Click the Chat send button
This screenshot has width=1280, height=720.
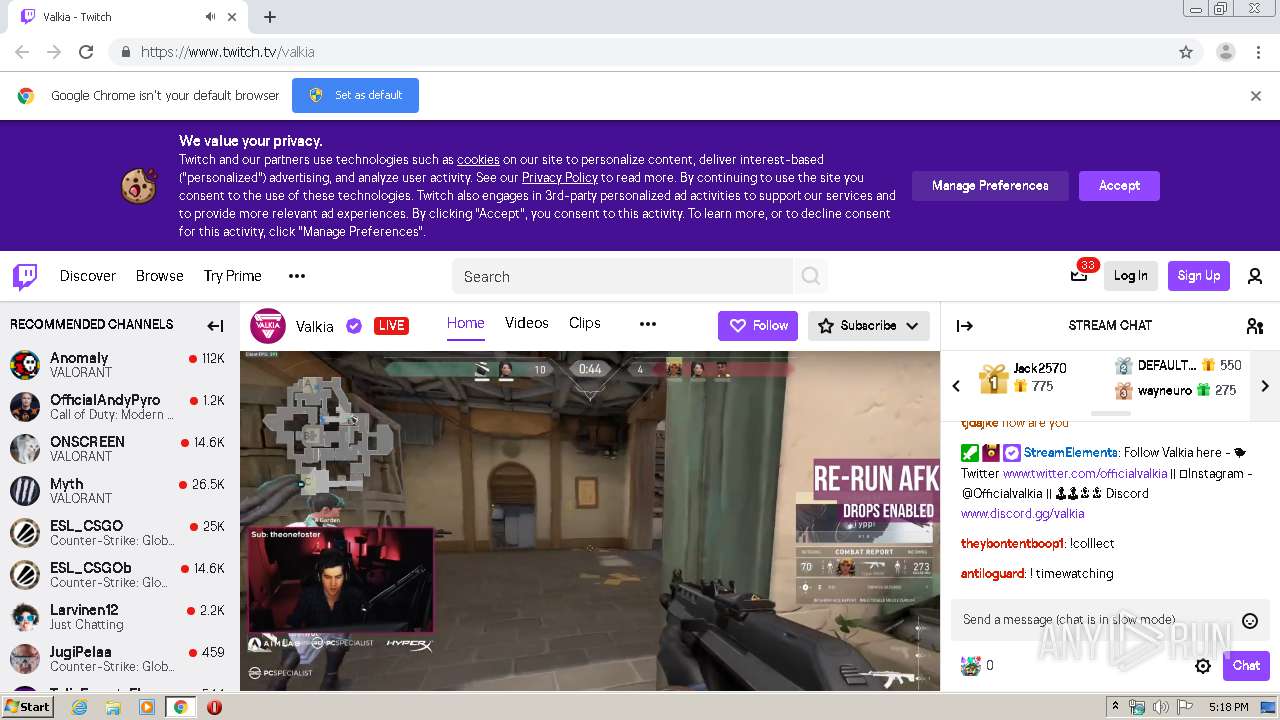click(x=1246, y=666)
